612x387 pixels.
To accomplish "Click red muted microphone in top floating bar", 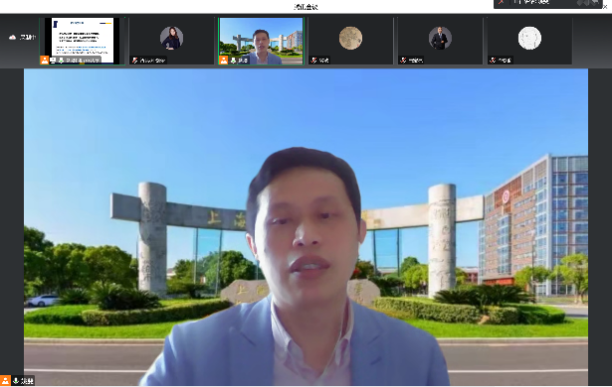I will click(502, 2).
